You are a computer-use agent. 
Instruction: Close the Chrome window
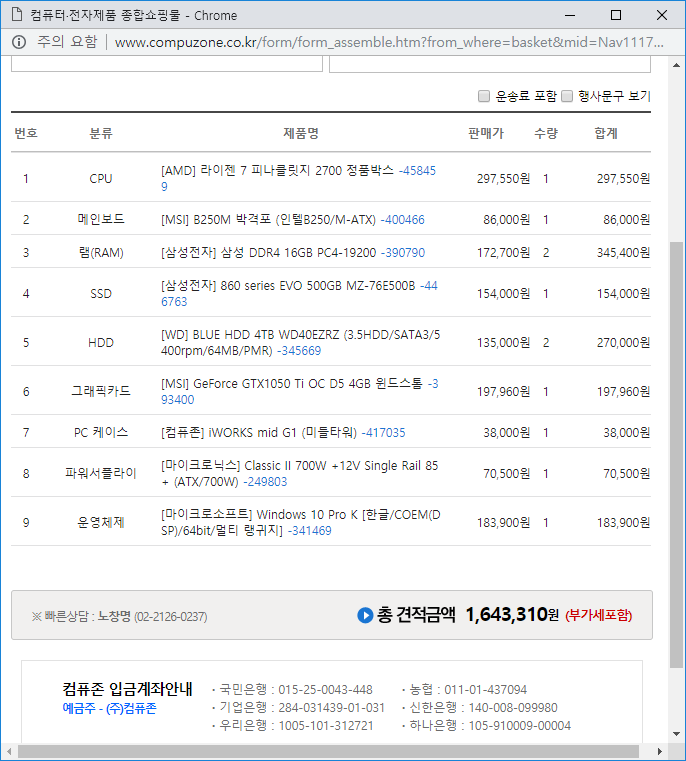click(662, 15)
